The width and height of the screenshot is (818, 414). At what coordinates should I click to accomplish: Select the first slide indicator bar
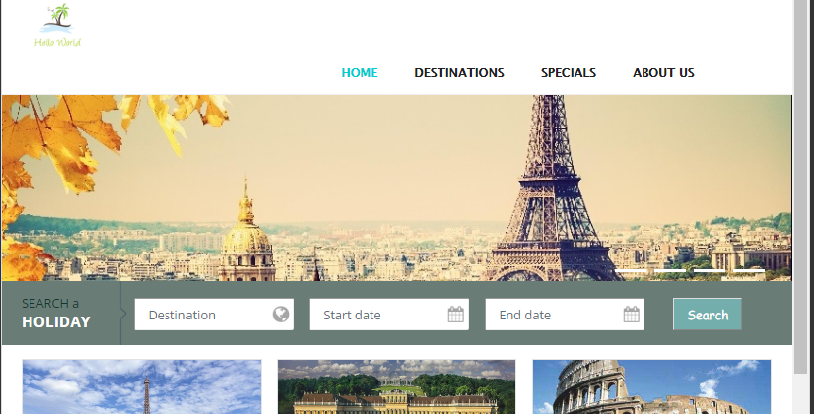click(631, 271)
